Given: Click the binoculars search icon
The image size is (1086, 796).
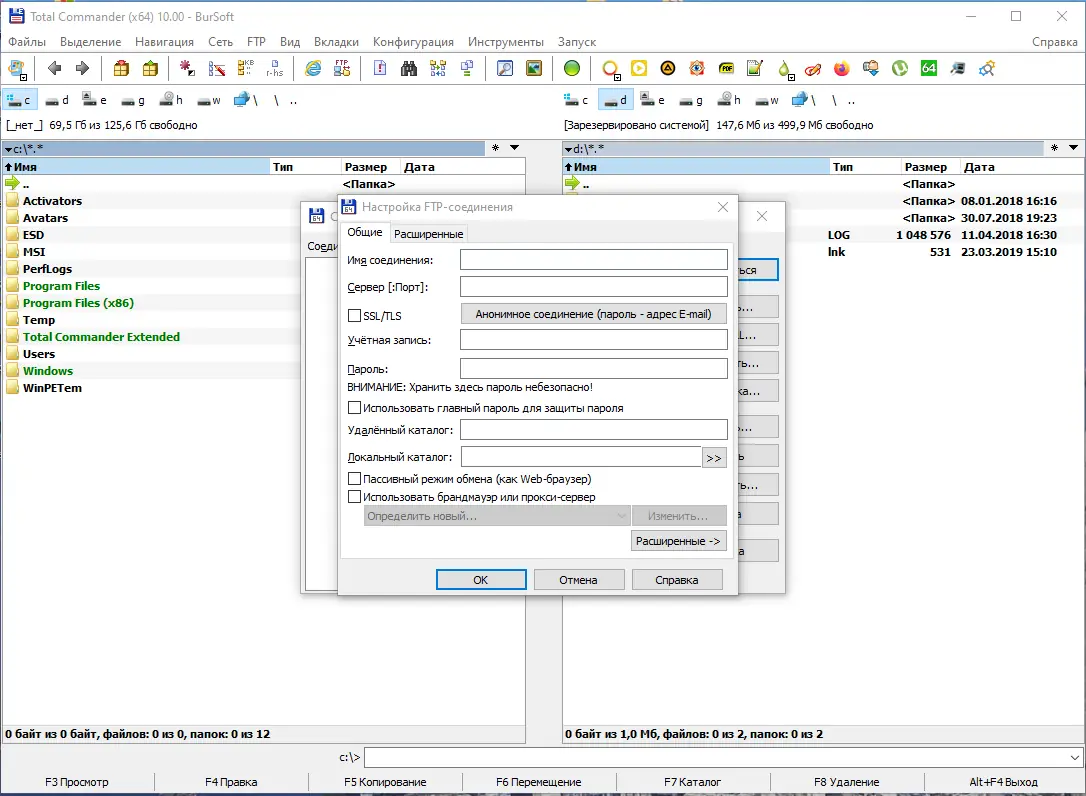Looking at the screenshot, I should [409, 68].
